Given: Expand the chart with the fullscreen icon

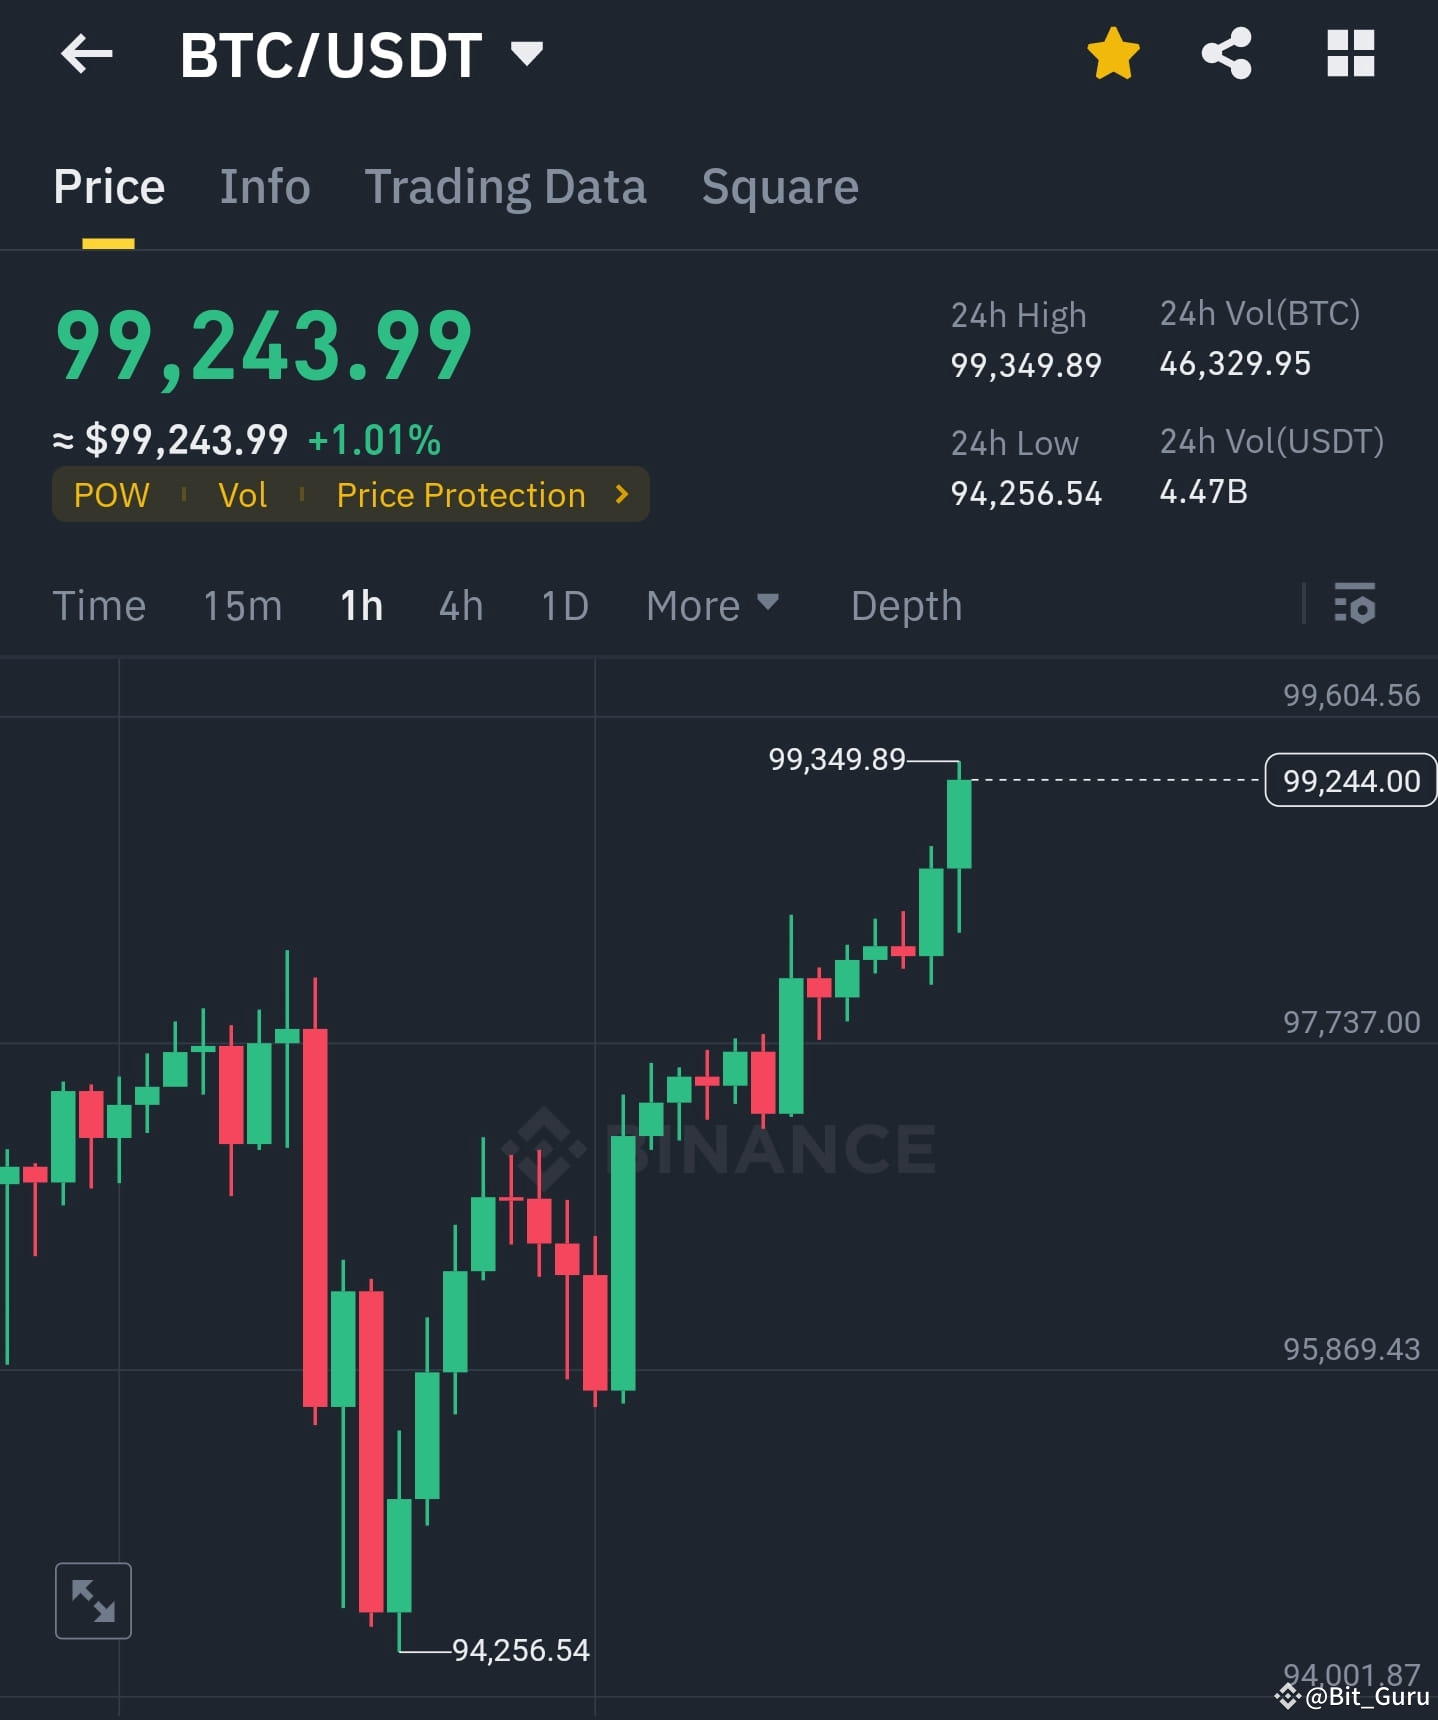Looking at the screenshot, I should coord(93,1600).
